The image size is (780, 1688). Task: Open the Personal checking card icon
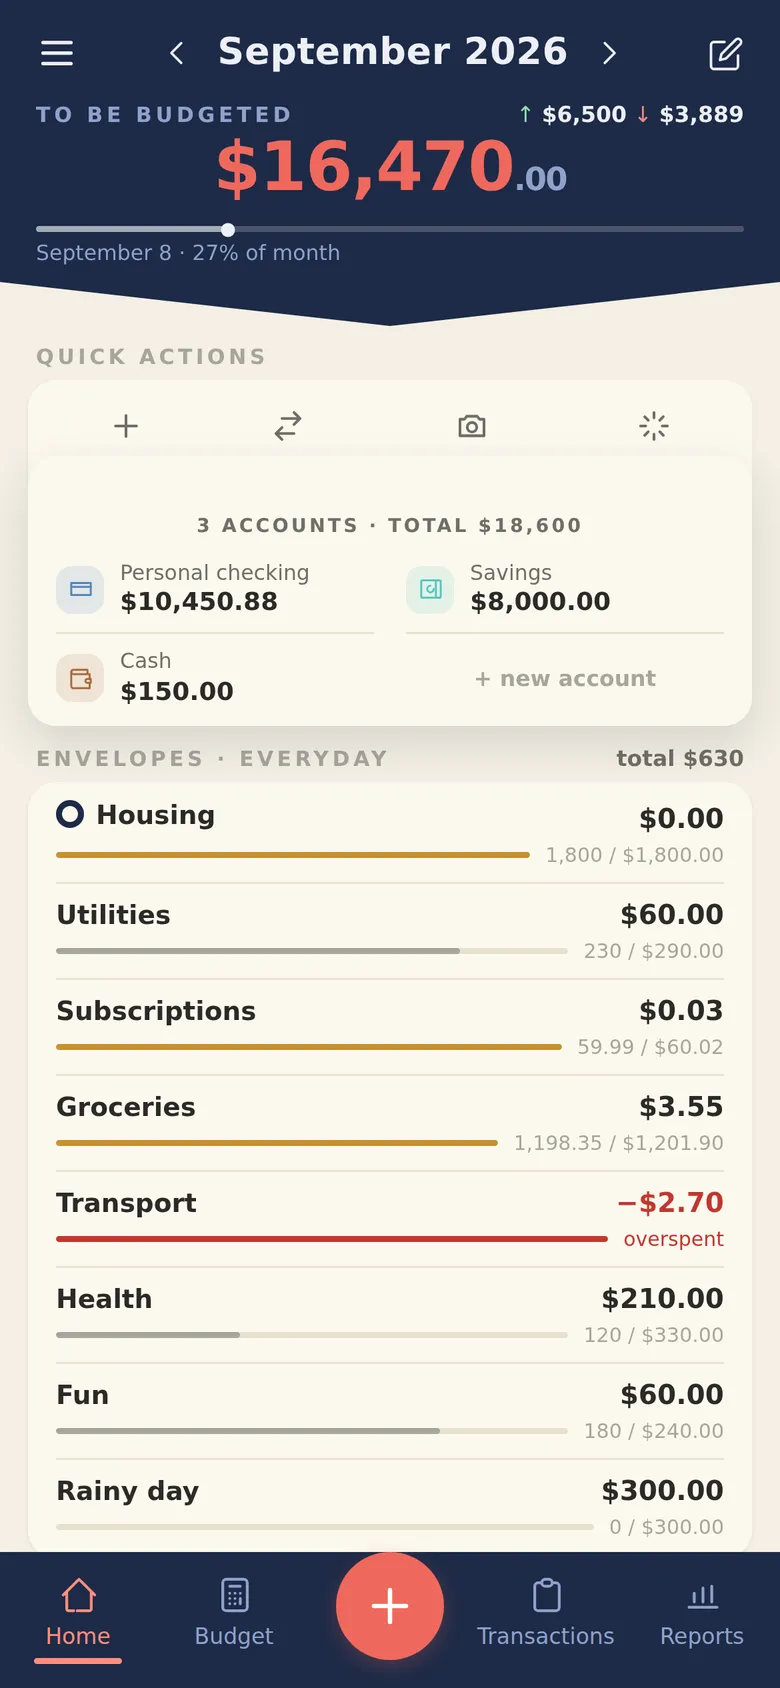pos(80,589)
